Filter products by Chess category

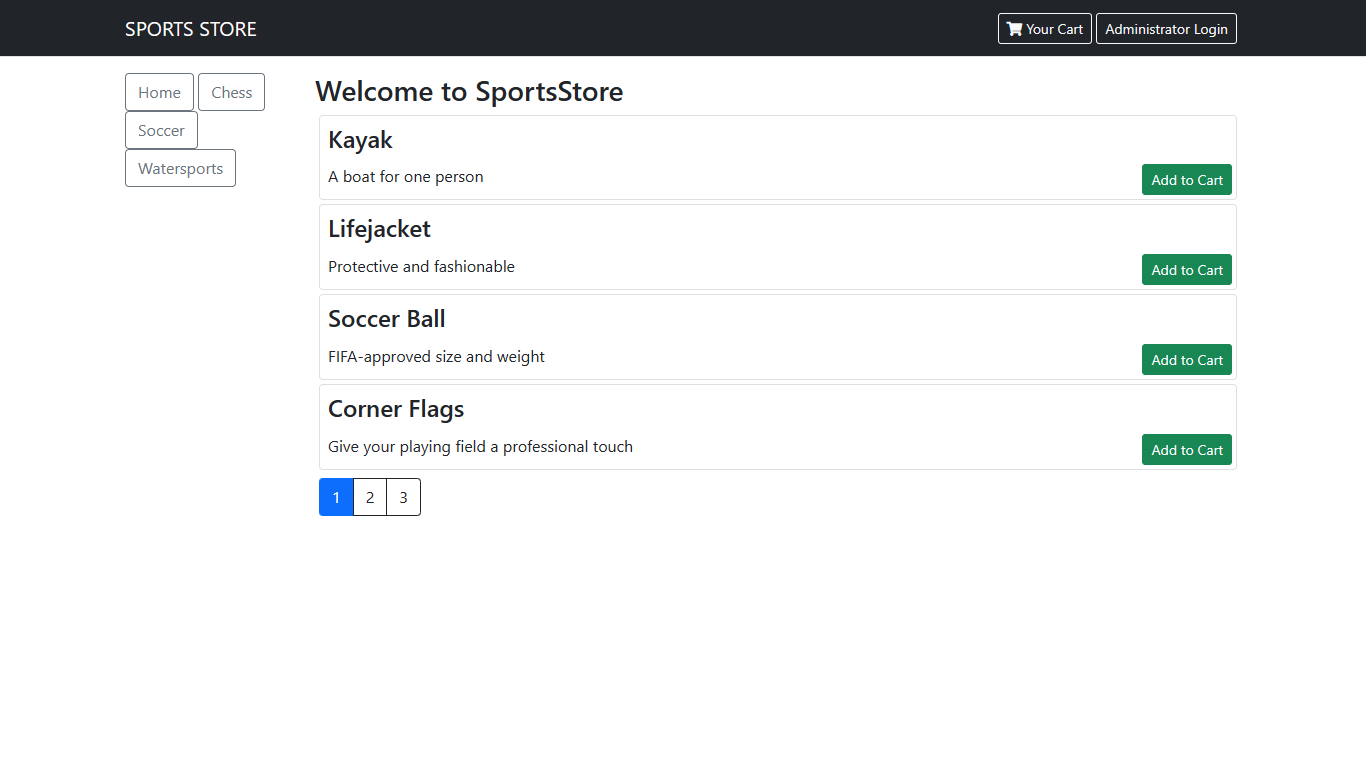coord(231,92)
